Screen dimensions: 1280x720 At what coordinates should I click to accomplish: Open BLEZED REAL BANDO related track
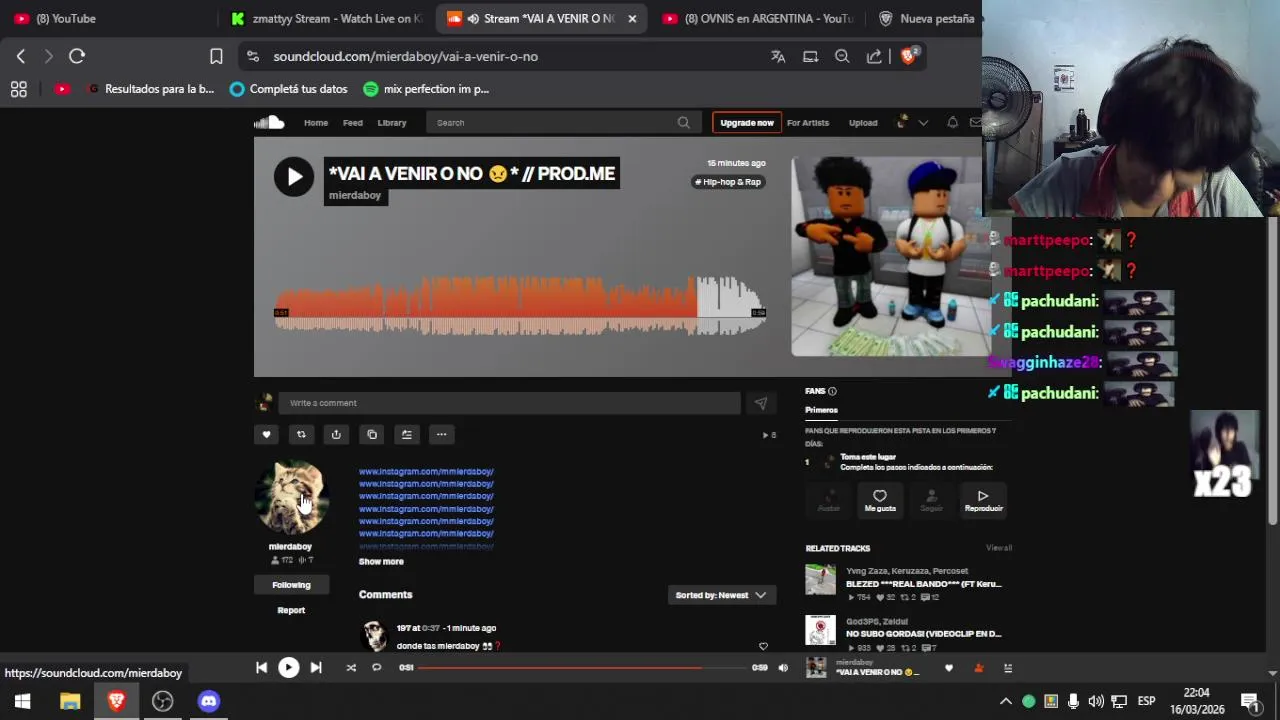pos(923,584)
